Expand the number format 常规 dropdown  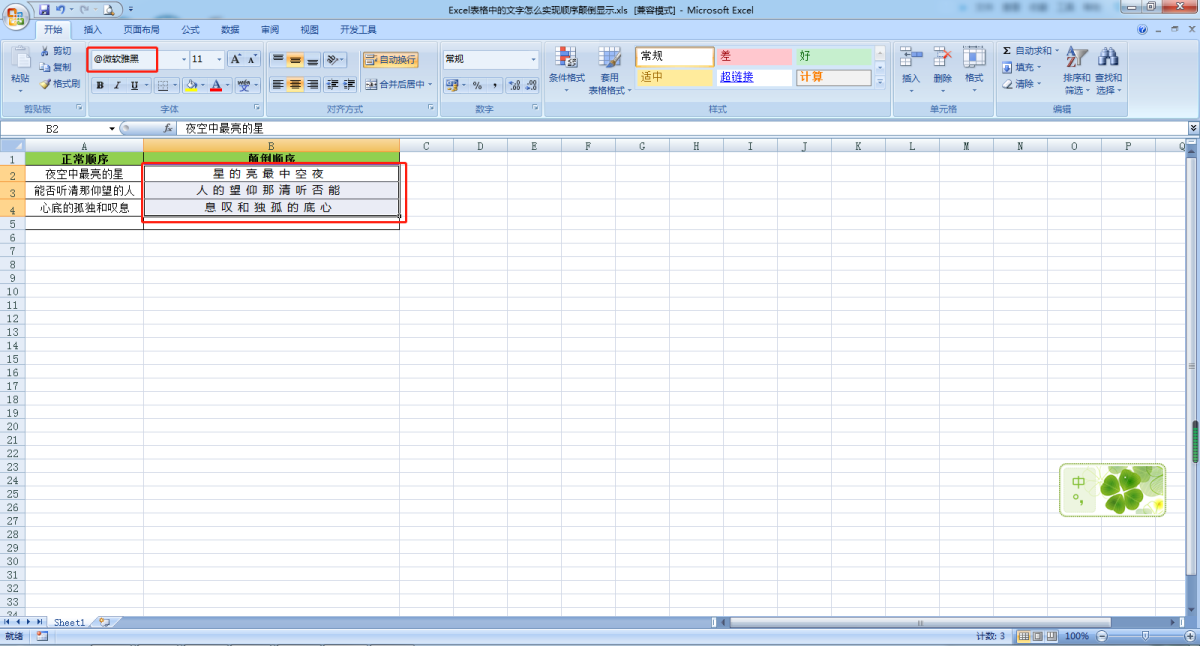pos(533,60)
